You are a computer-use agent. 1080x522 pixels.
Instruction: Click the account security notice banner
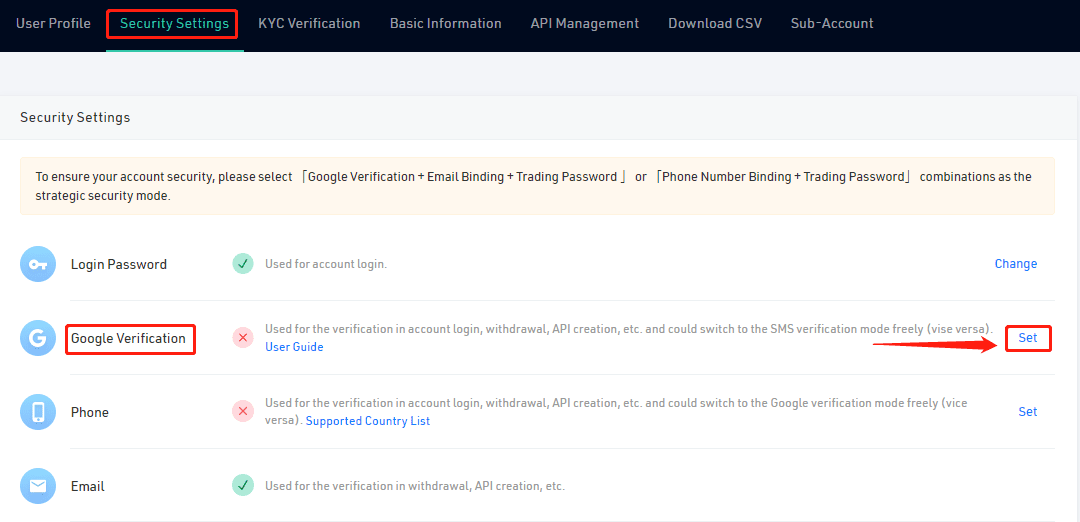537,186
